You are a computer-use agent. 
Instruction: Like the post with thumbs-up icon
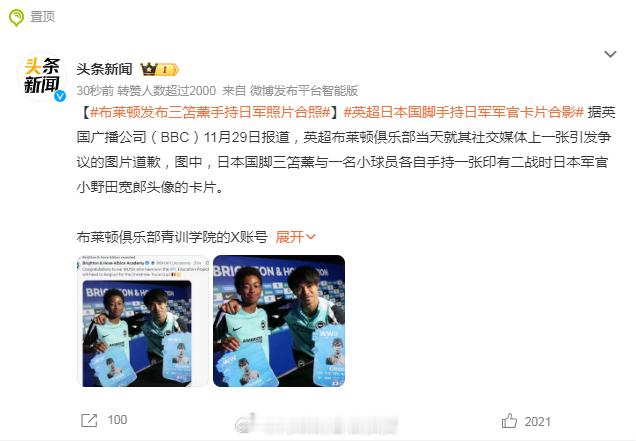(509, 421)
